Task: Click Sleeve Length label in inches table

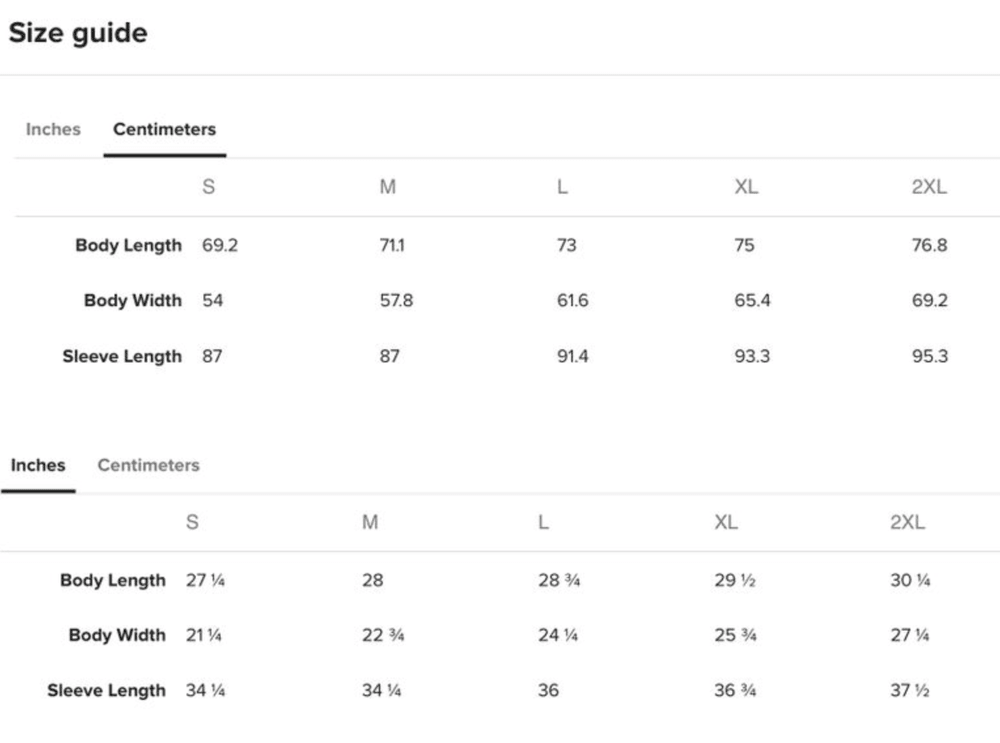Action: click(106, 691)
